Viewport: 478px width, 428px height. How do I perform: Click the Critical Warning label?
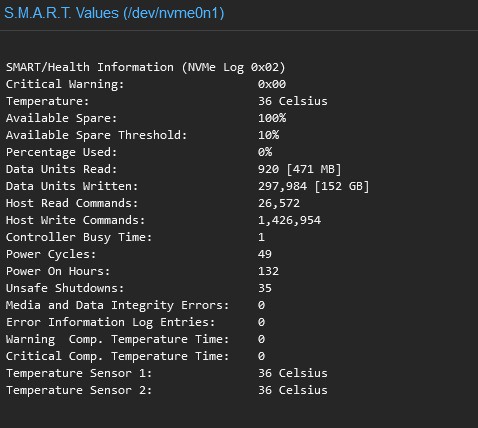tap(65, 84)
